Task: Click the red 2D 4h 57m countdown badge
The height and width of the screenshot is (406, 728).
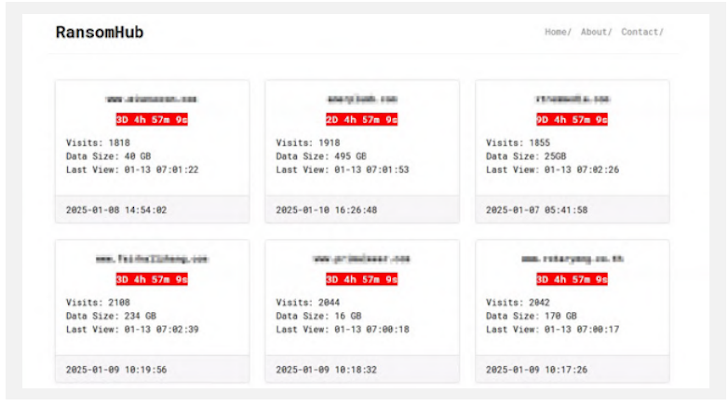Action: click(362, 119)
